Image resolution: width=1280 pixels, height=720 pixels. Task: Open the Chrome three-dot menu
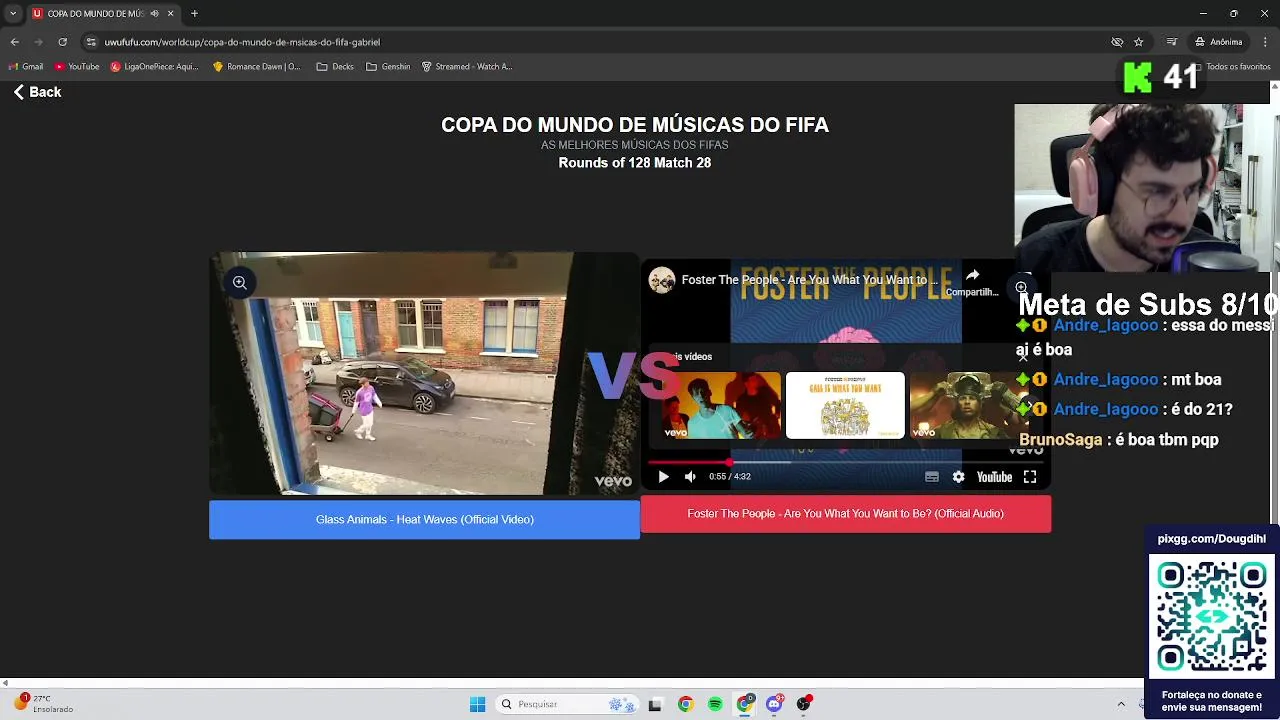pos(1264,42)
